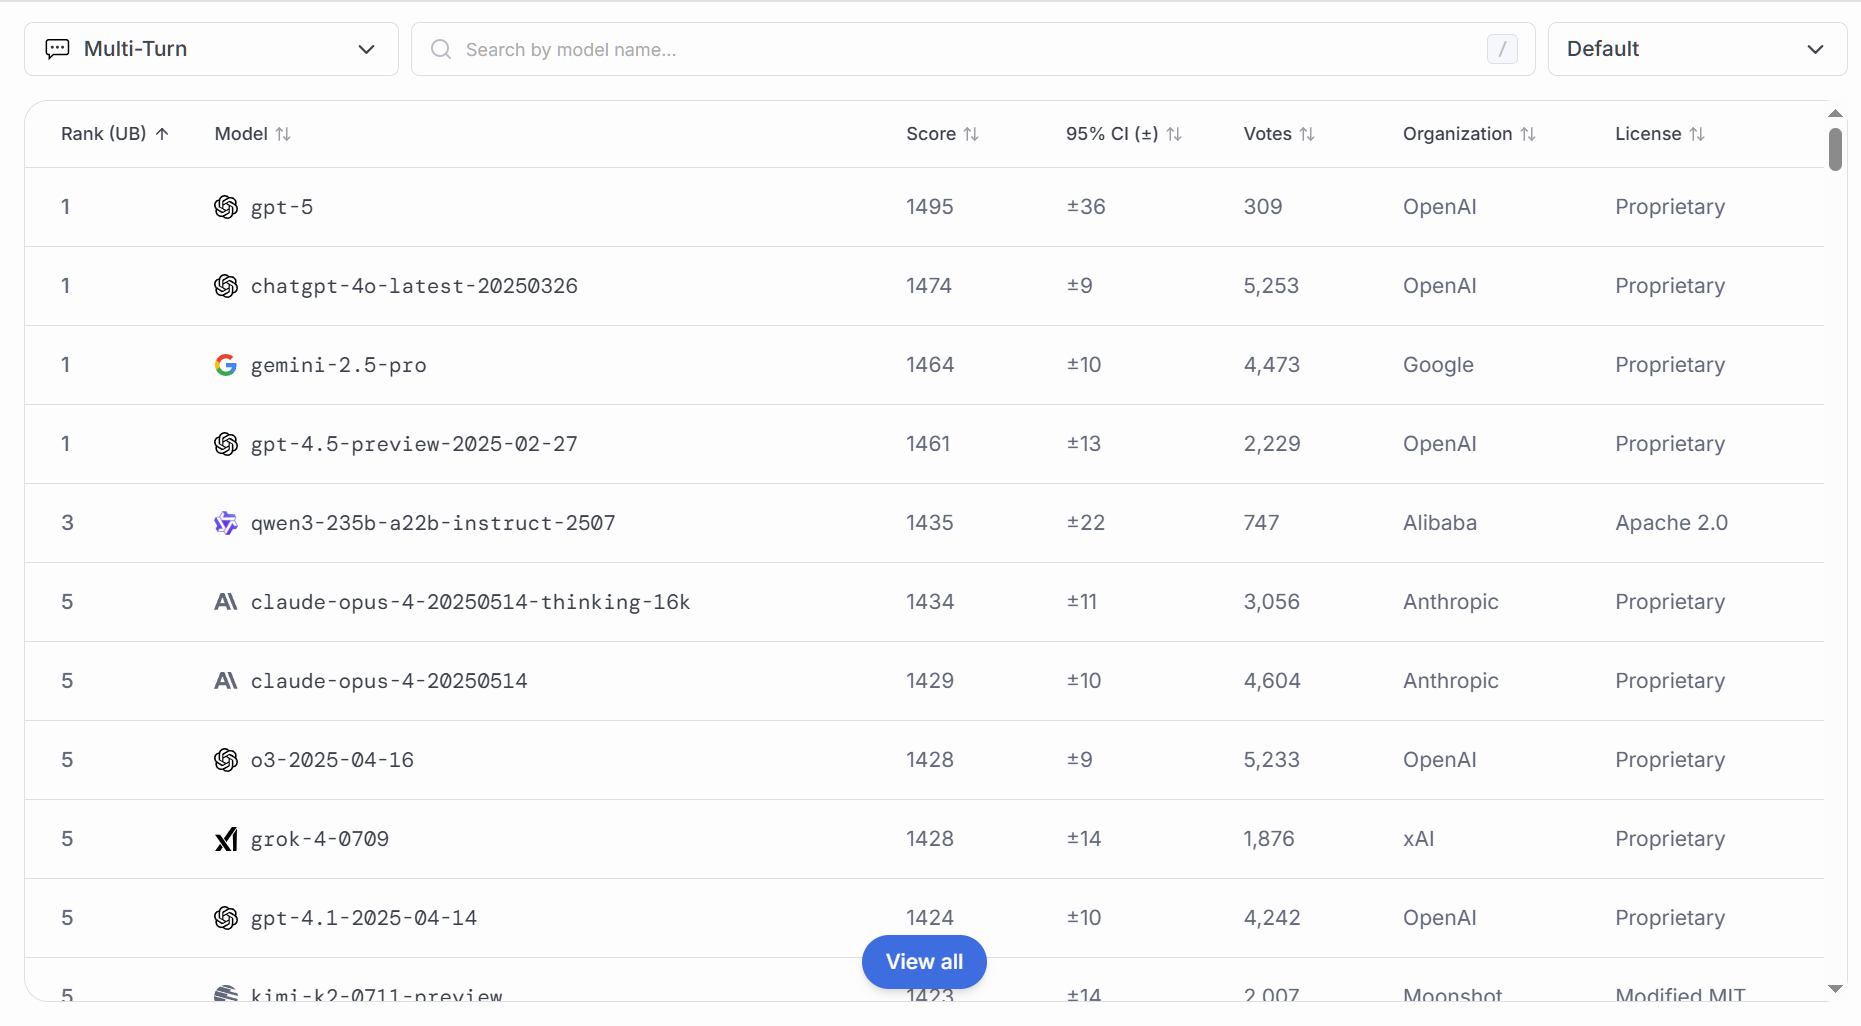Open the grok-4-0709 model name
This screenshot has height=1026, width=1861.
coord(320,839)
